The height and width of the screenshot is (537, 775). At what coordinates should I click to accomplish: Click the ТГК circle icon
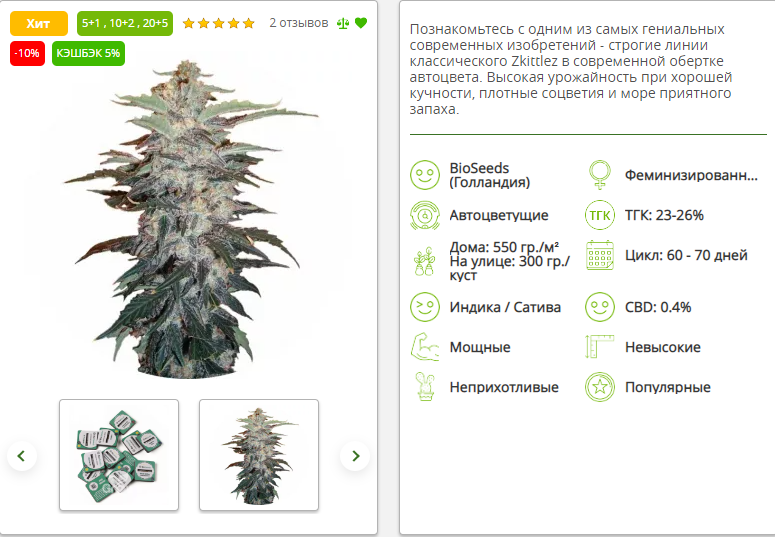coord(600,215)
